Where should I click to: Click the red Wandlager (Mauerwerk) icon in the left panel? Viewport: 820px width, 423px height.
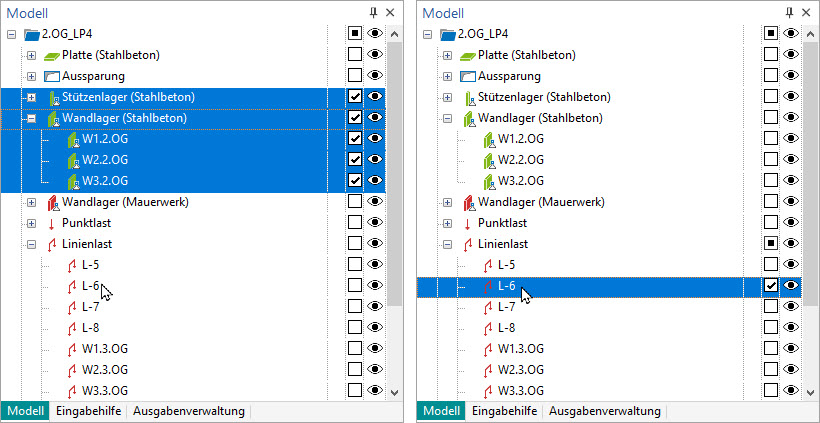tap(52, 202)
